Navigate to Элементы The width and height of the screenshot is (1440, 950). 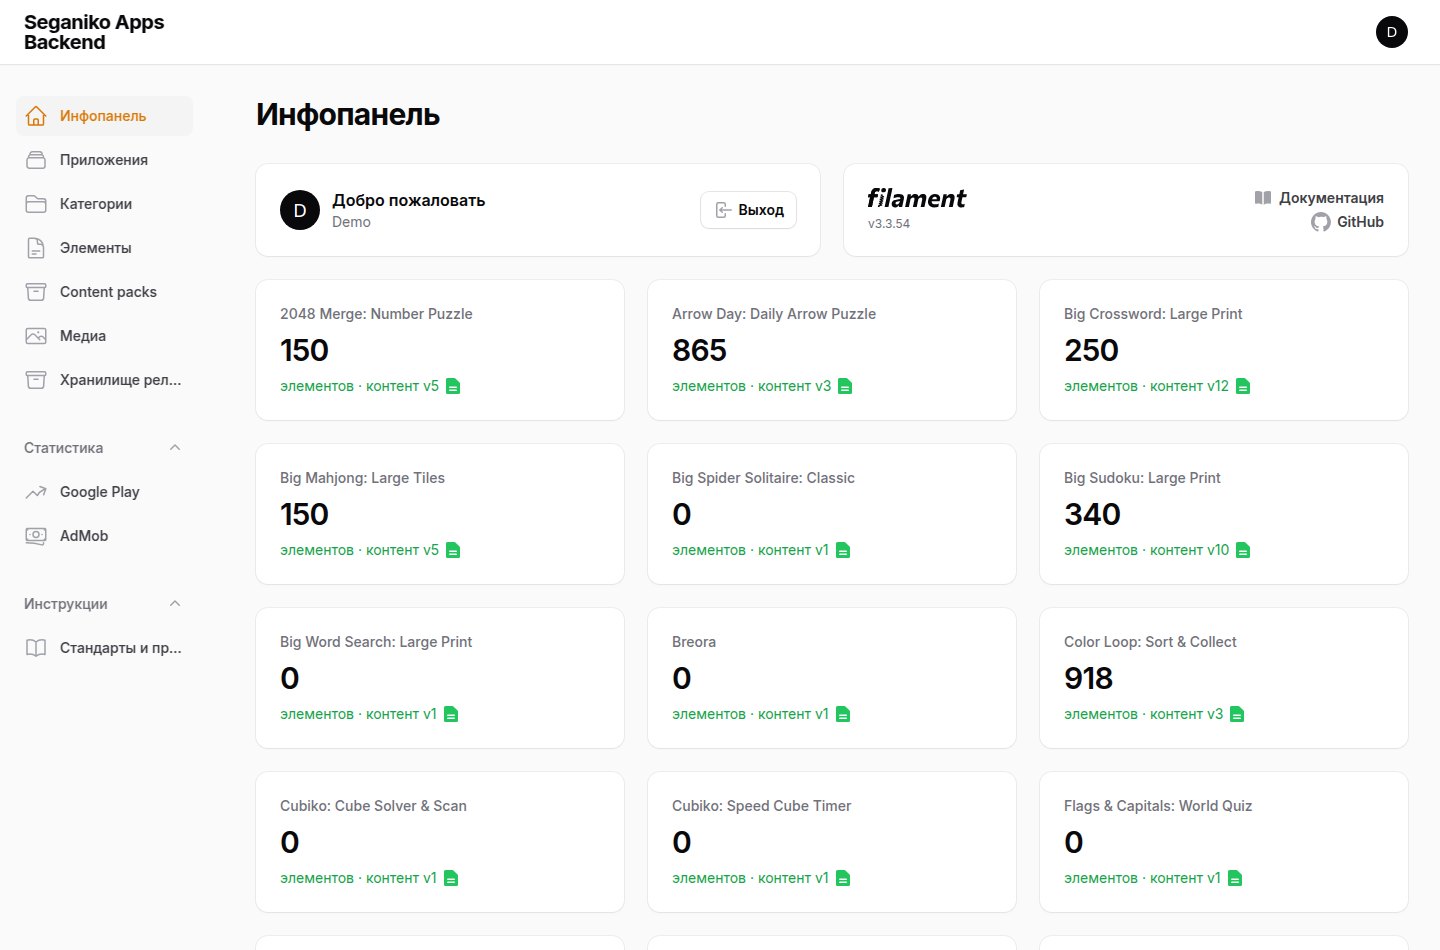point(104,248)
